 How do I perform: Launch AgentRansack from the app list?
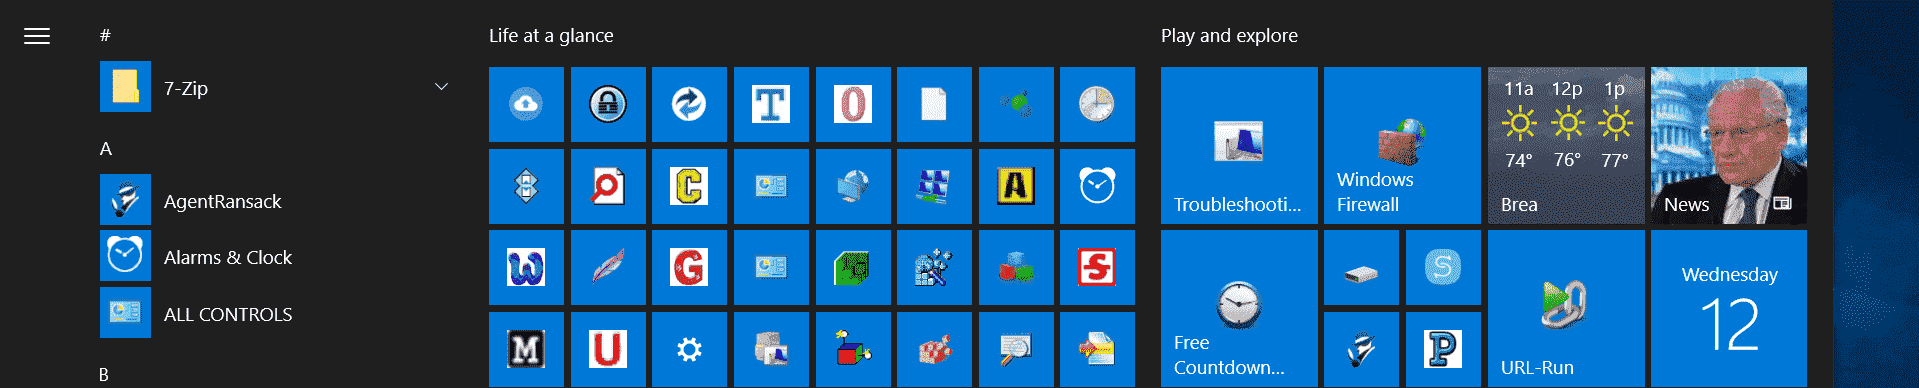coord(276,200)
